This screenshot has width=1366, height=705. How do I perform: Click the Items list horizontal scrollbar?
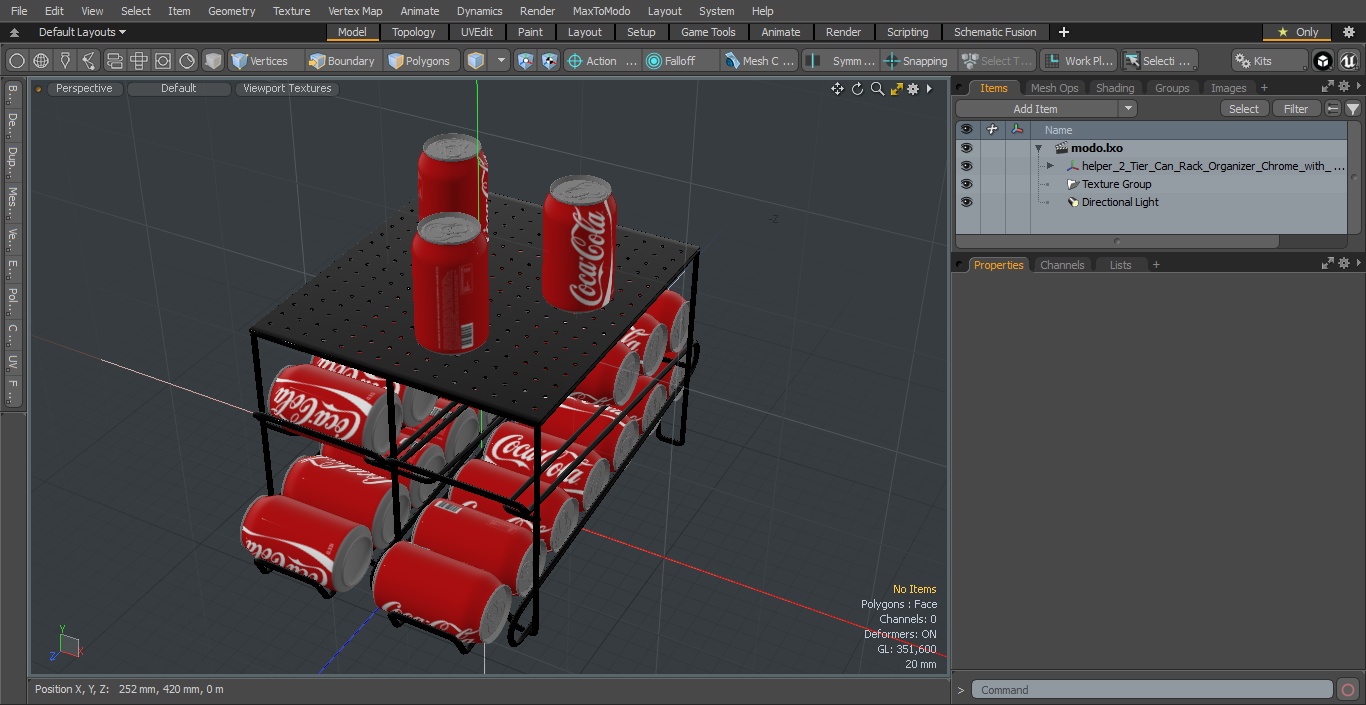pyautogui.click(x=1117, y=241)
